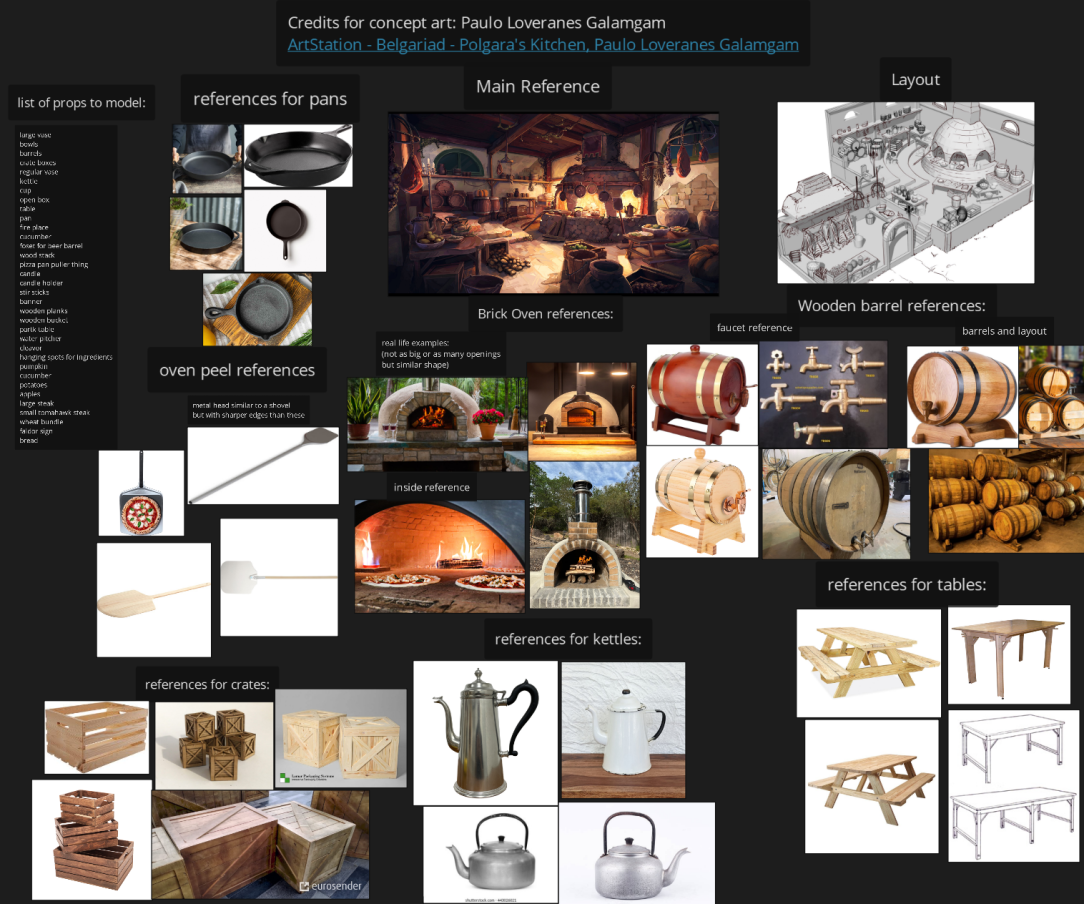Image resolution: width=1084 pixels, height=904 pixels.
Task: Click 'wheat bundle' in props list
Action: (x=41, y=422)
